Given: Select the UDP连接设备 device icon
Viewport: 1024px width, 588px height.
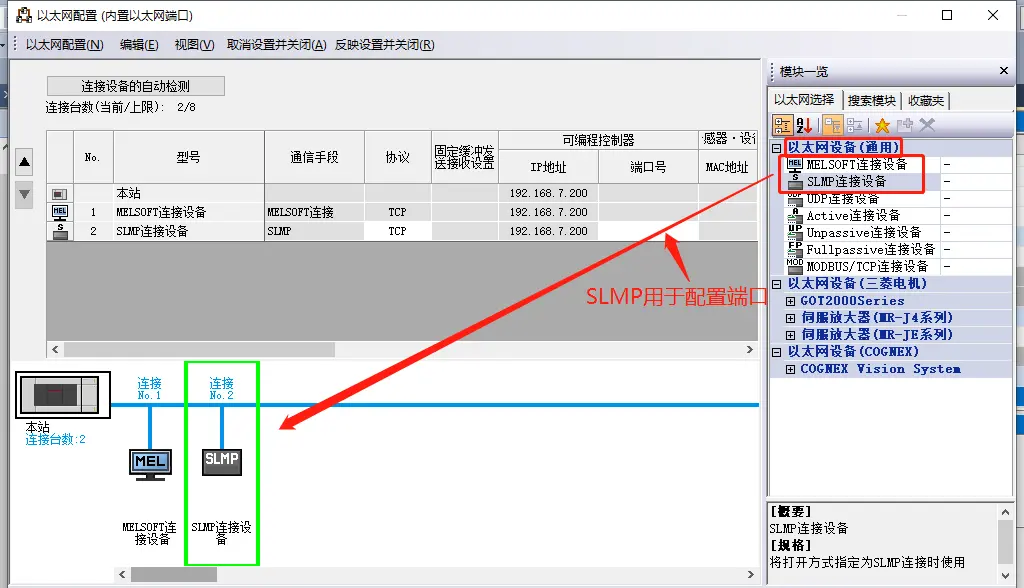Looking at the screenshot, I should point(795,199).
